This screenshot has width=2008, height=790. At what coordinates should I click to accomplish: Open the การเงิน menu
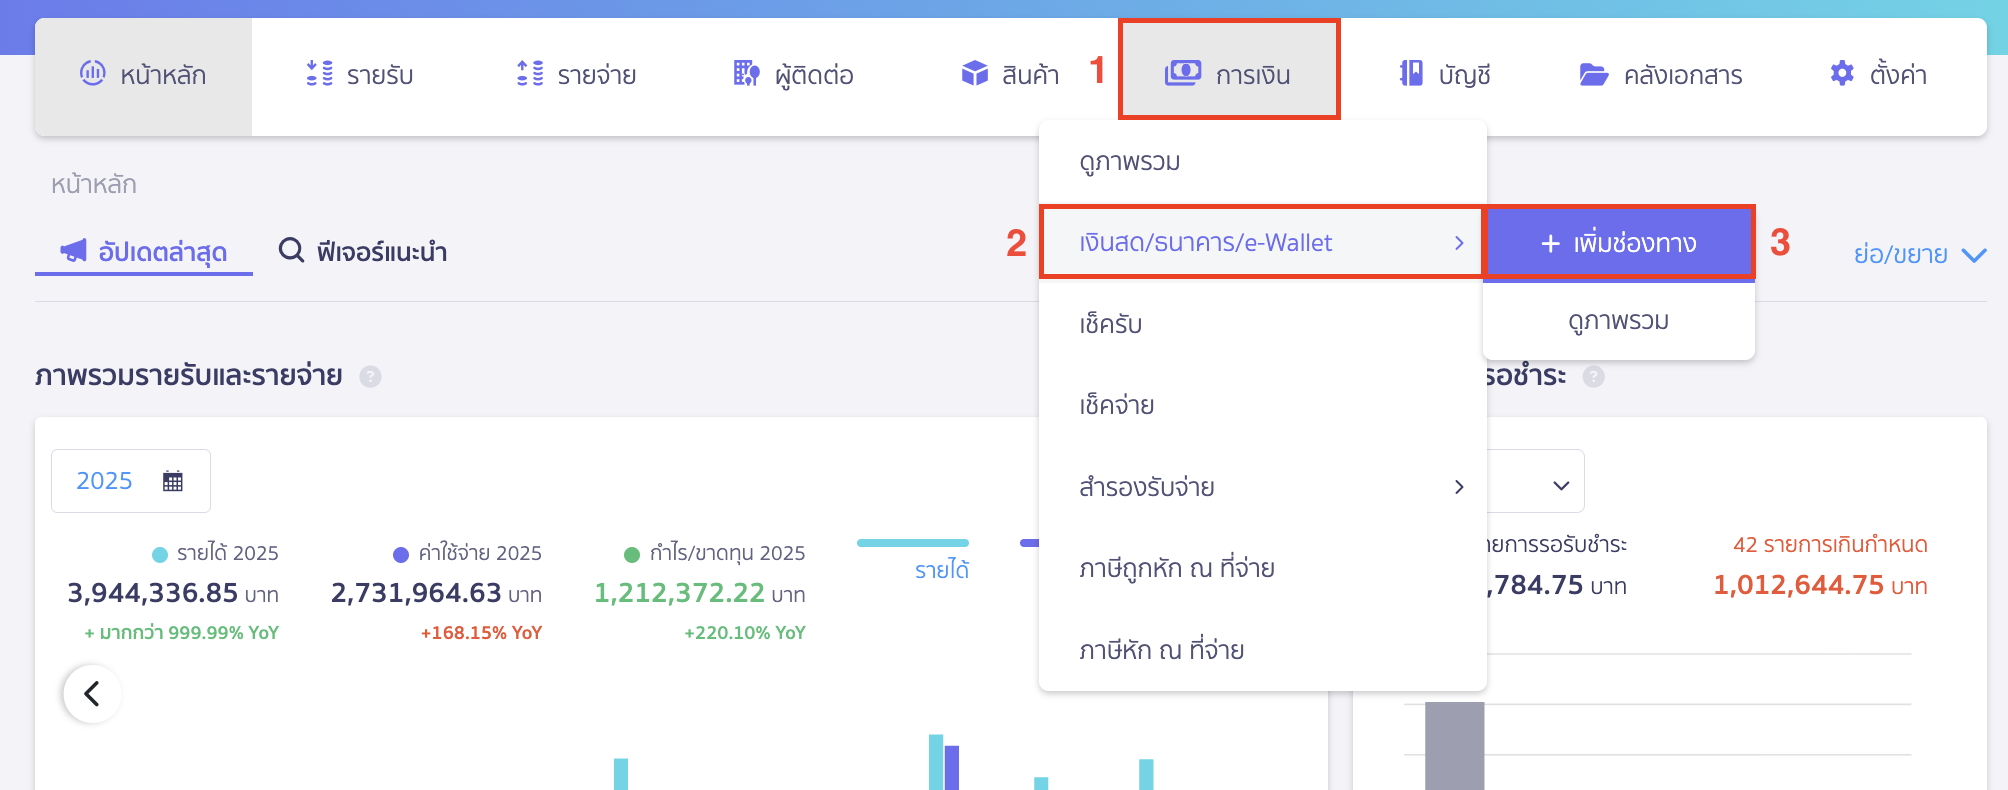(1229, 70)
